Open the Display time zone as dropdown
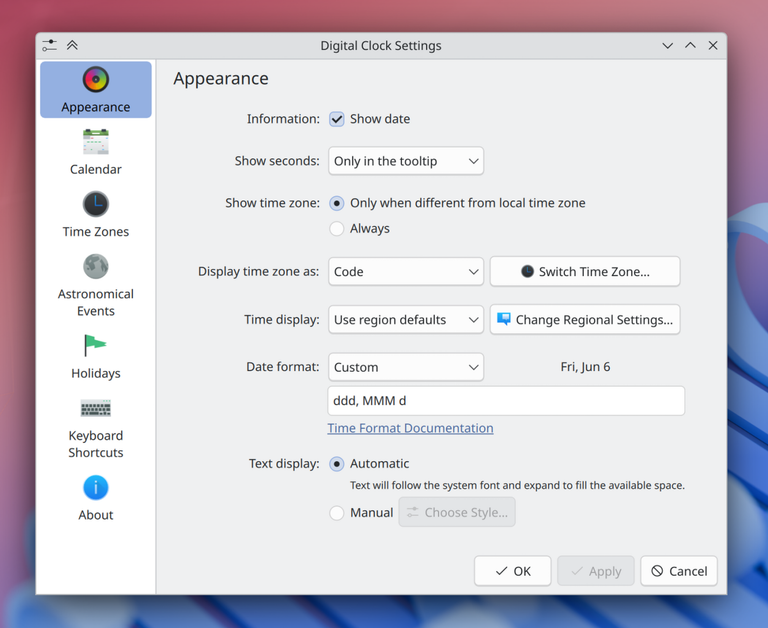 [406, 272]
